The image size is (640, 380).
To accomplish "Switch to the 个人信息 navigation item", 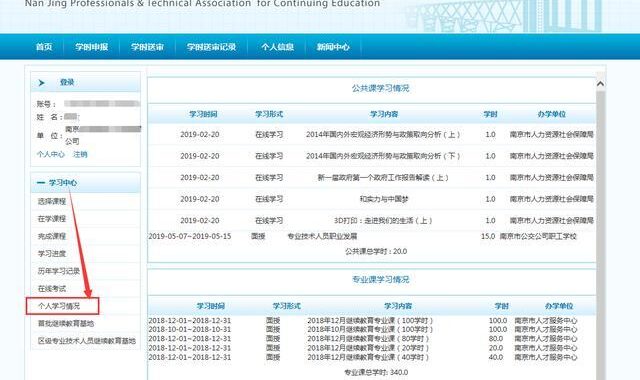I will [278, 47].
